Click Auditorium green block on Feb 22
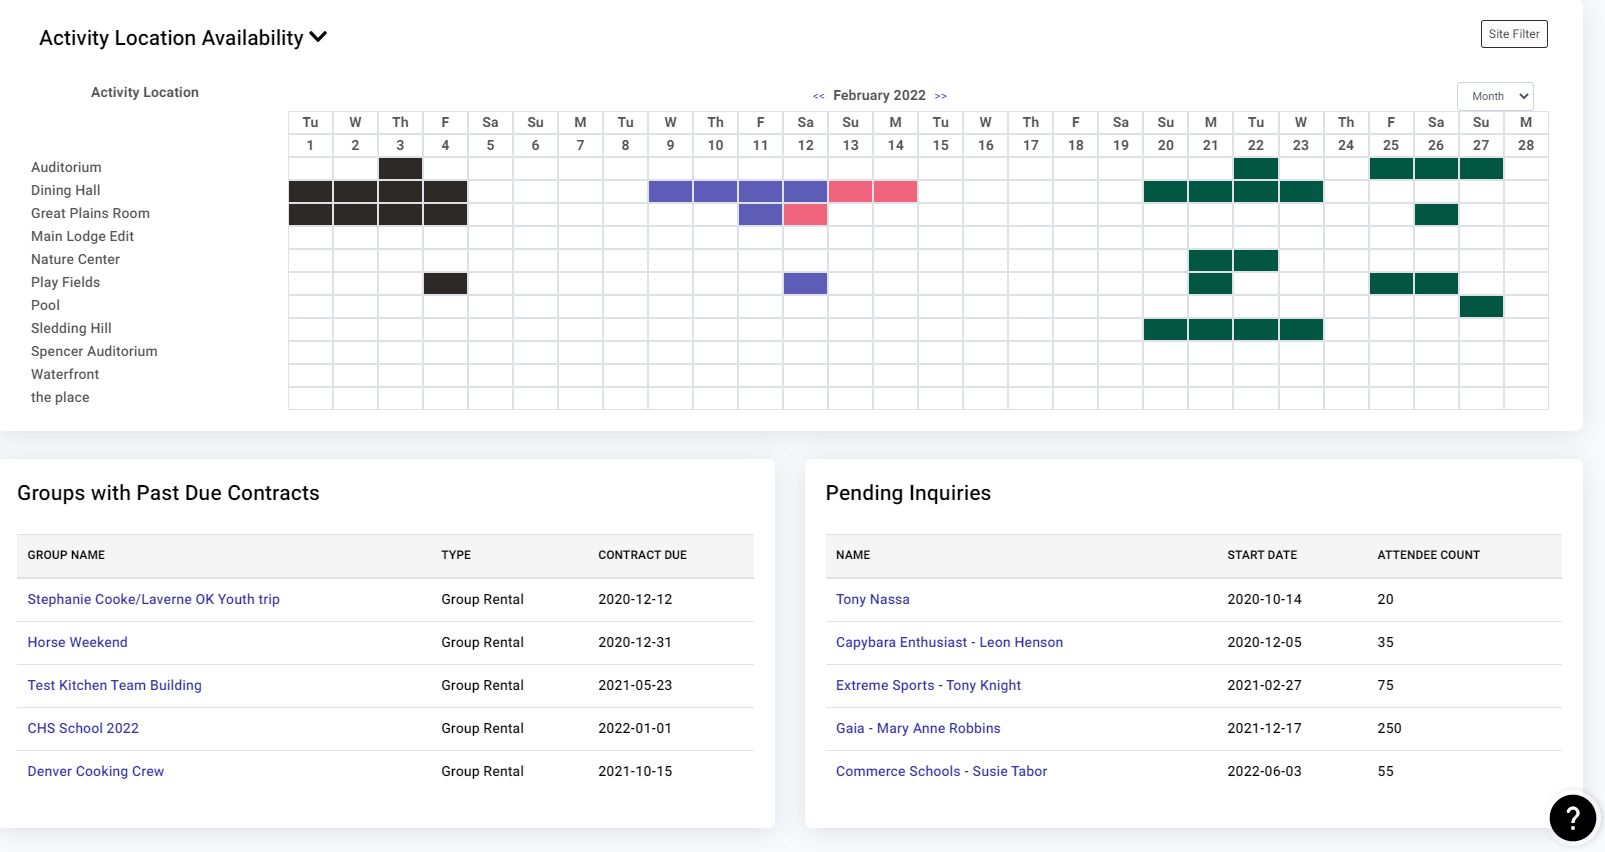1605x852 pixels. tap(1256, 168)
